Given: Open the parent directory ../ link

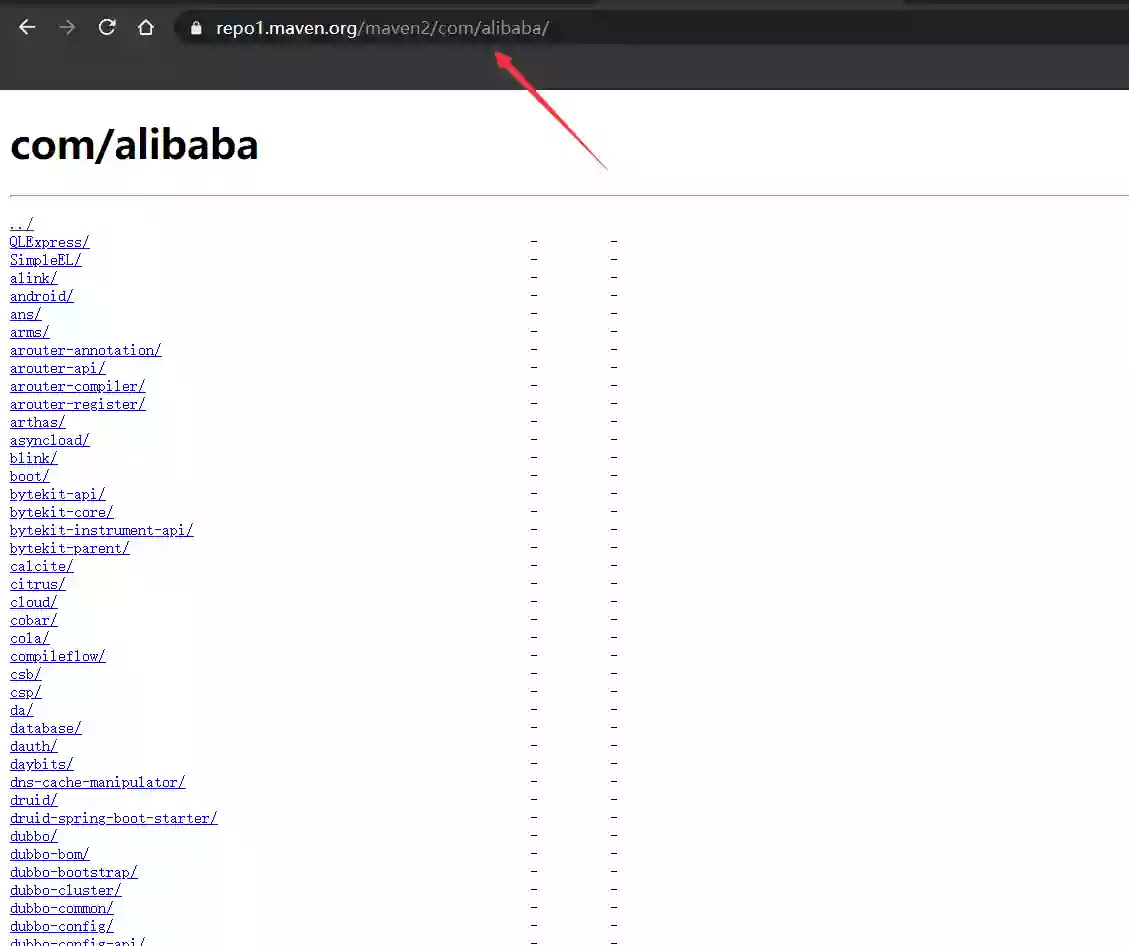Looking at the screenshot, I should [x=22, y=224].
